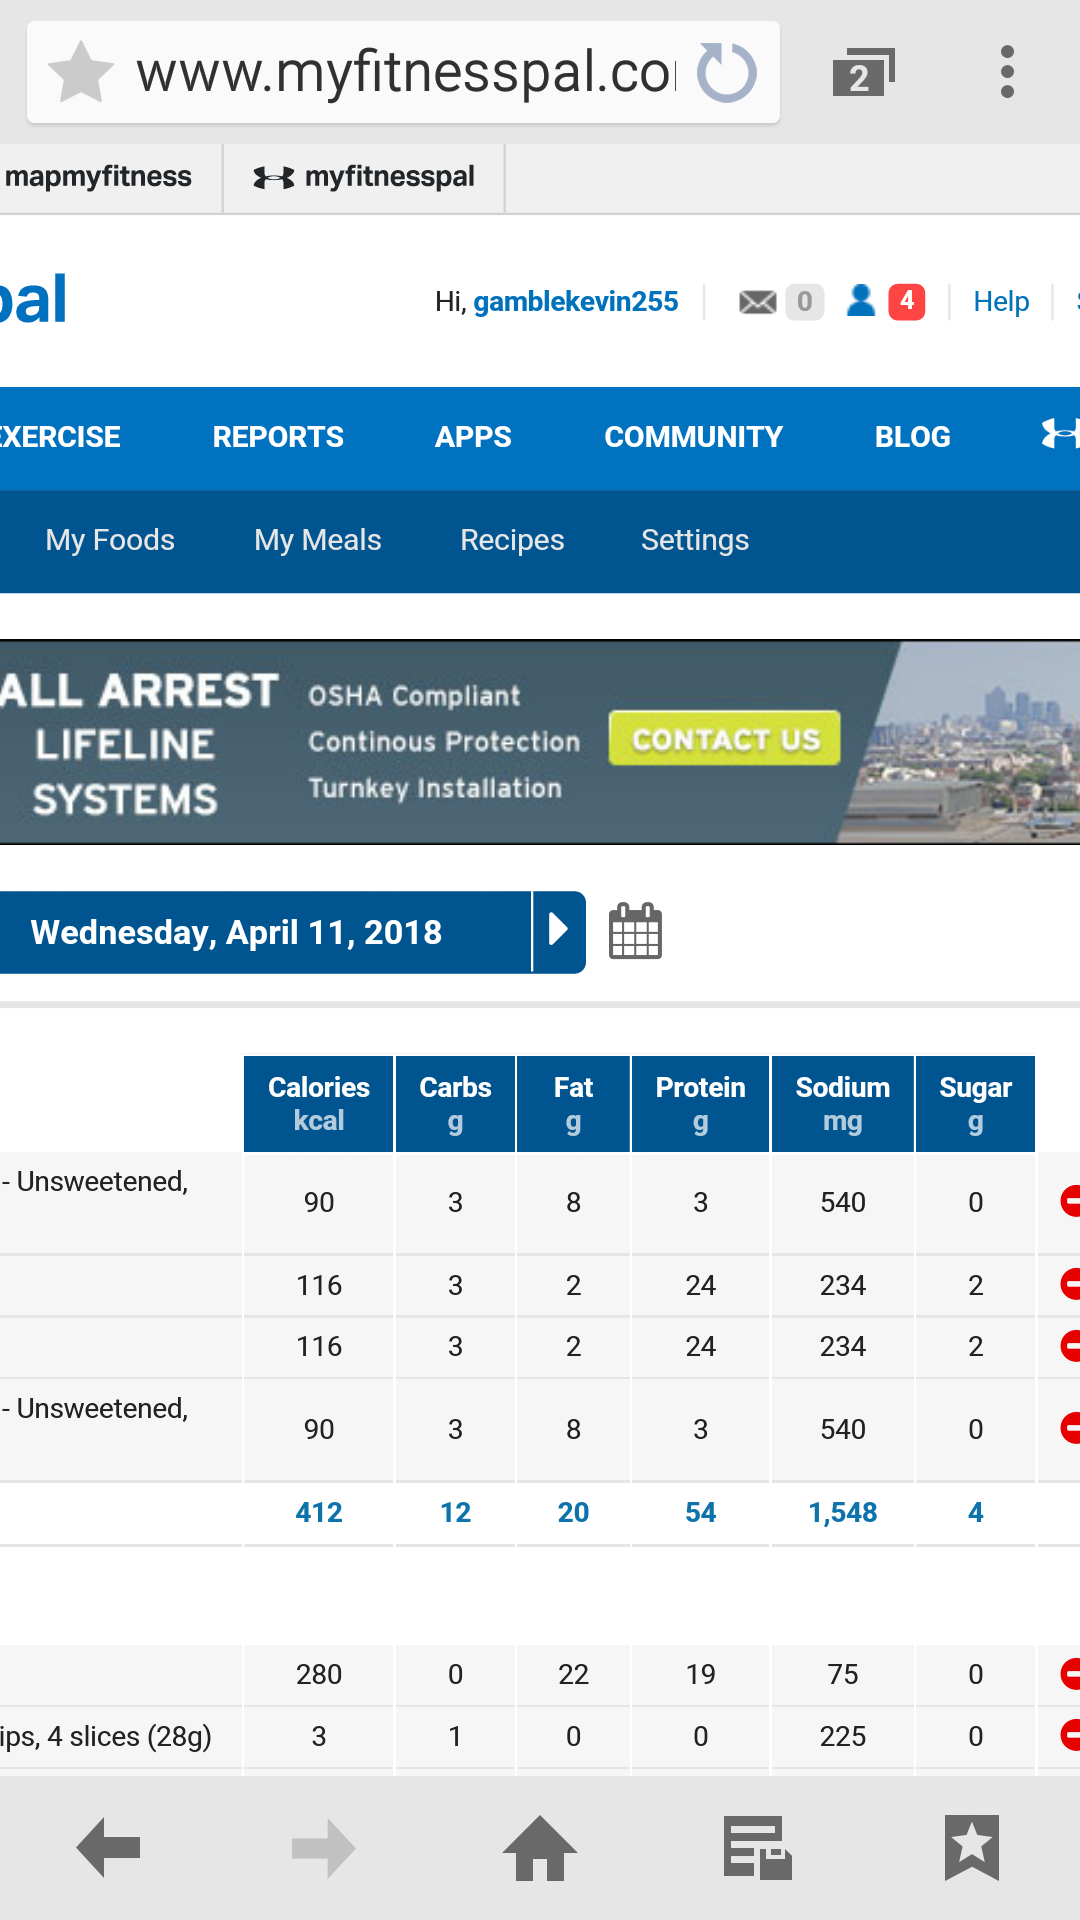Tap the sodium value 225

click(x=843, y=1737)
